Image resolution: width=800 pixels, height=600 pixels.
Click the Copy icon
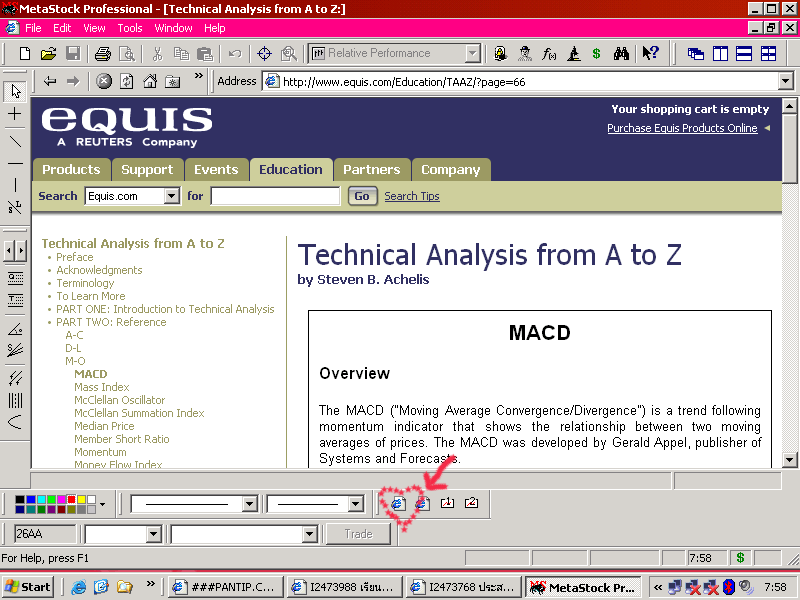pyautogui.click(x=181, y=54)
